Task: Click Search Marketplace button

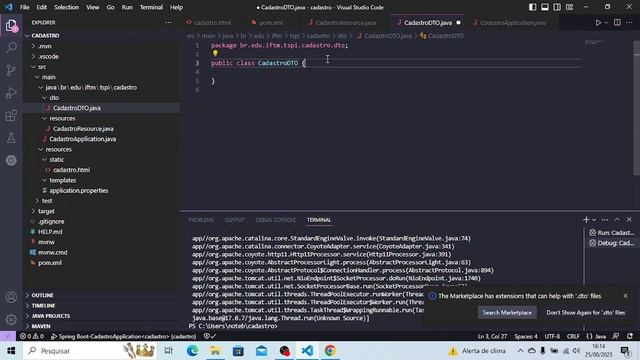Action: click(x=507, y=313)
